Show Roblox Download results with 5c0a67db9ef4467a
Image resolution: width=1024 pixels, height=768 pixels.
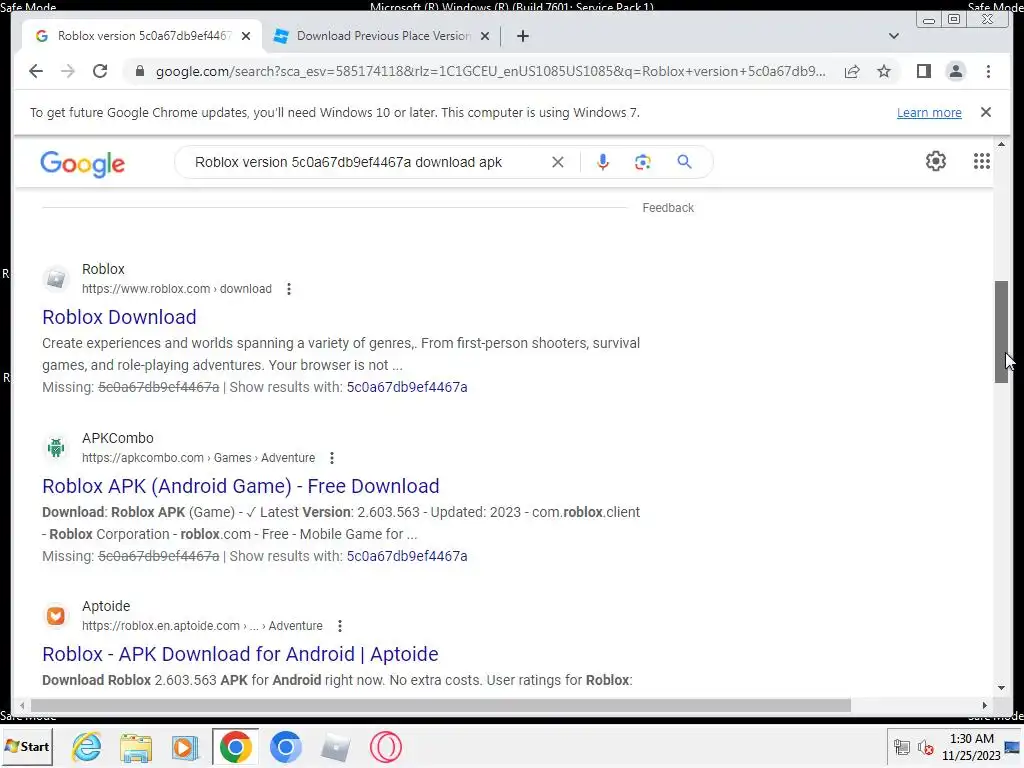(407, 387)
